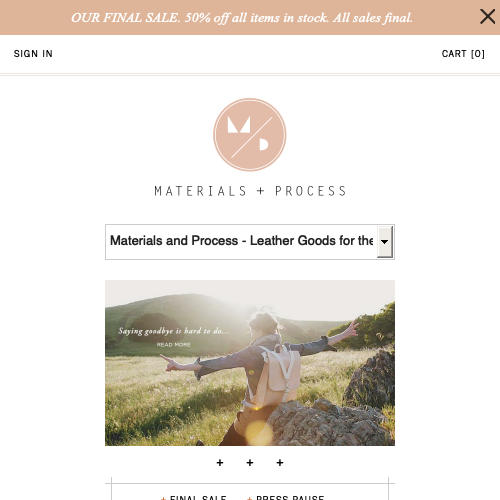Click READ MORE on the hero image
This screenshot has width=500, height=500.
[174, 345]
